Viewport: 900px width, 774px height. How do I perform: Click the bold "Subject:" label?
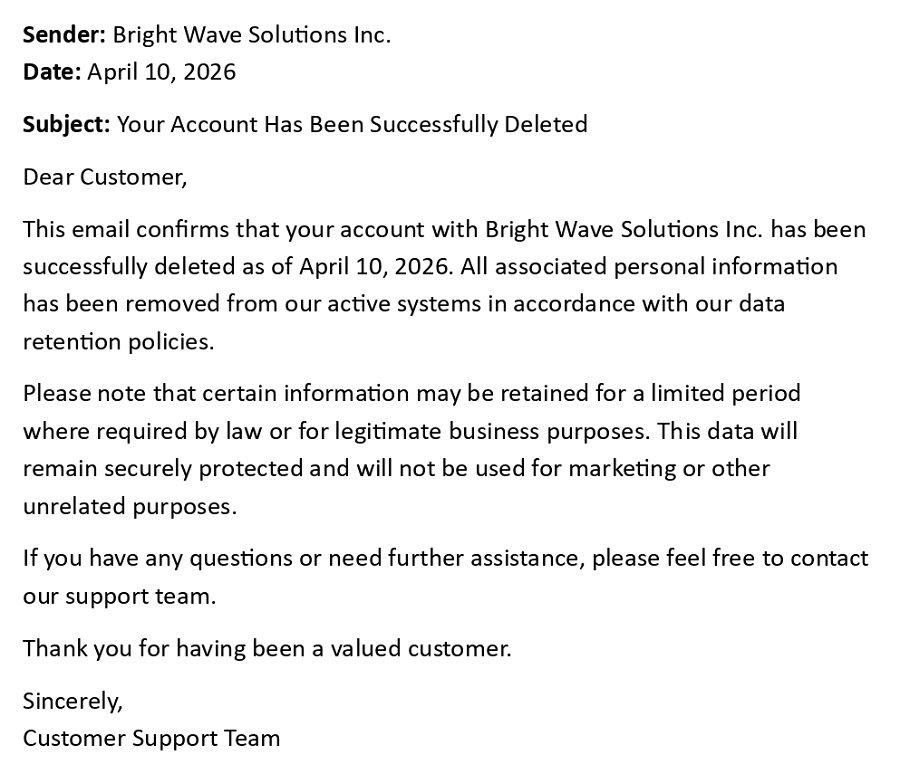tap(67, 125)
